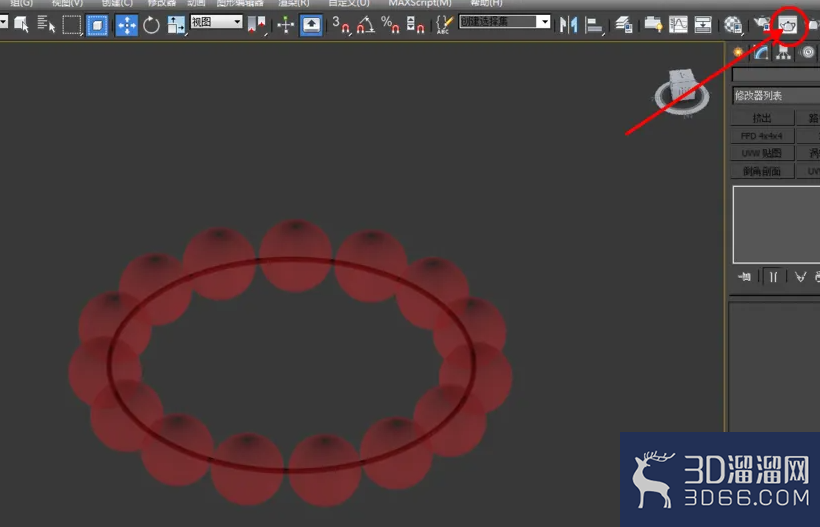Open the selection filter dropdown arrow

[x=4, y=22]
